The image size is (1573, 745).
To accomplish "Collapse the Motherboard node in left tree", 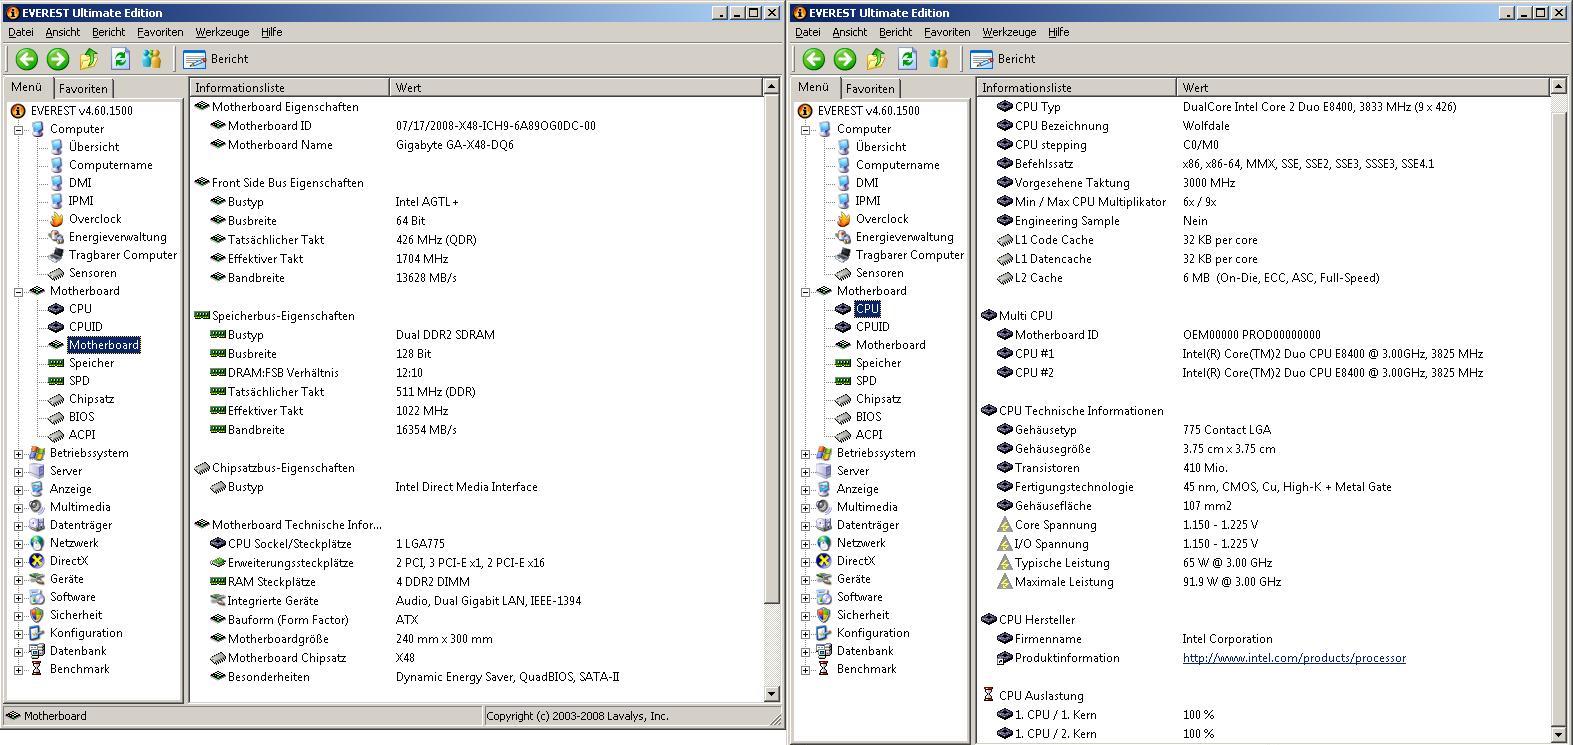I will point(18,291).
